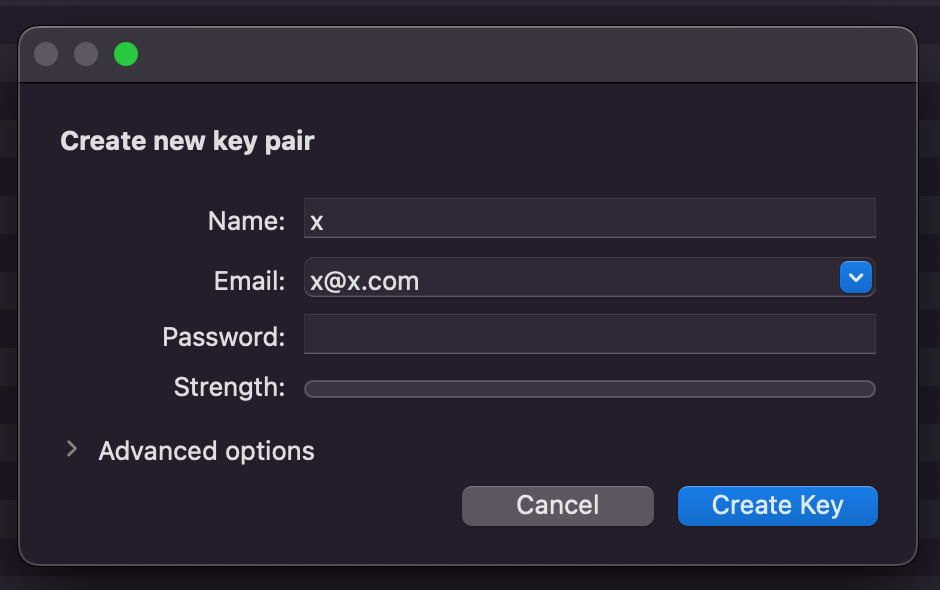Viewport: 940px width, 590px height.
Task: Expand Advanced options disclosure chevron
Action: pyautogui.click(x=72, y=448)
